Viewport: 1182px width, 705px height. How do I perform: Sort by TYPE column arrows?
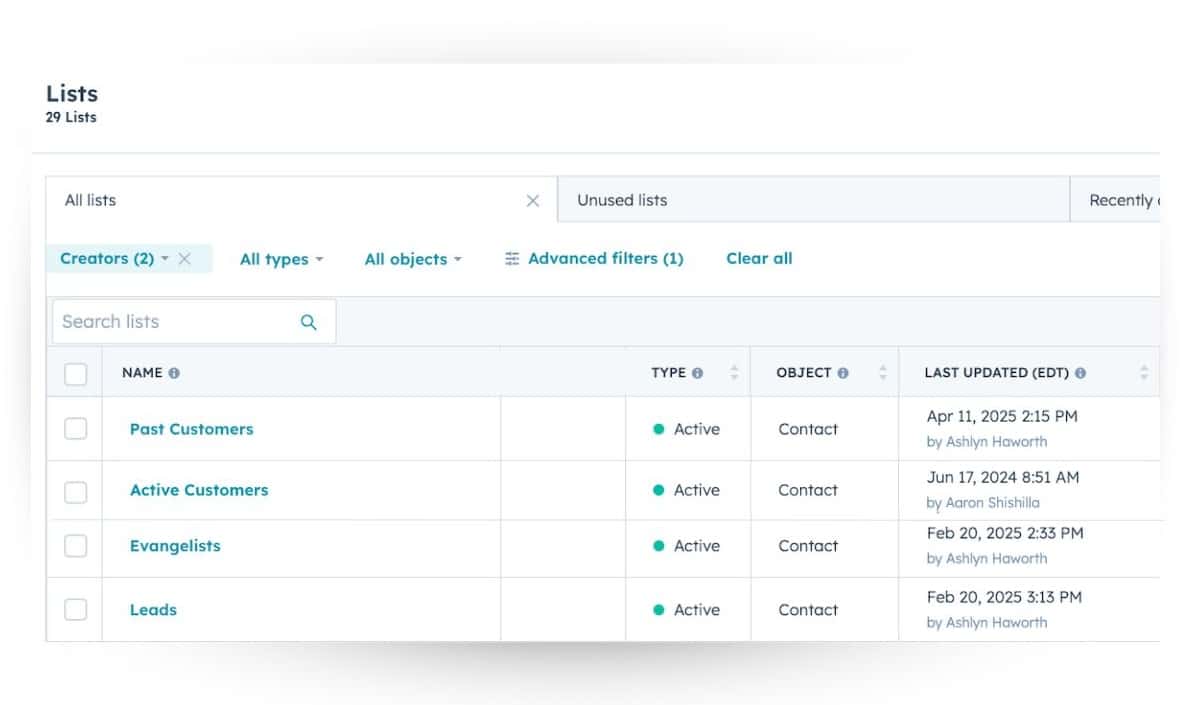(x=734, y=372)
